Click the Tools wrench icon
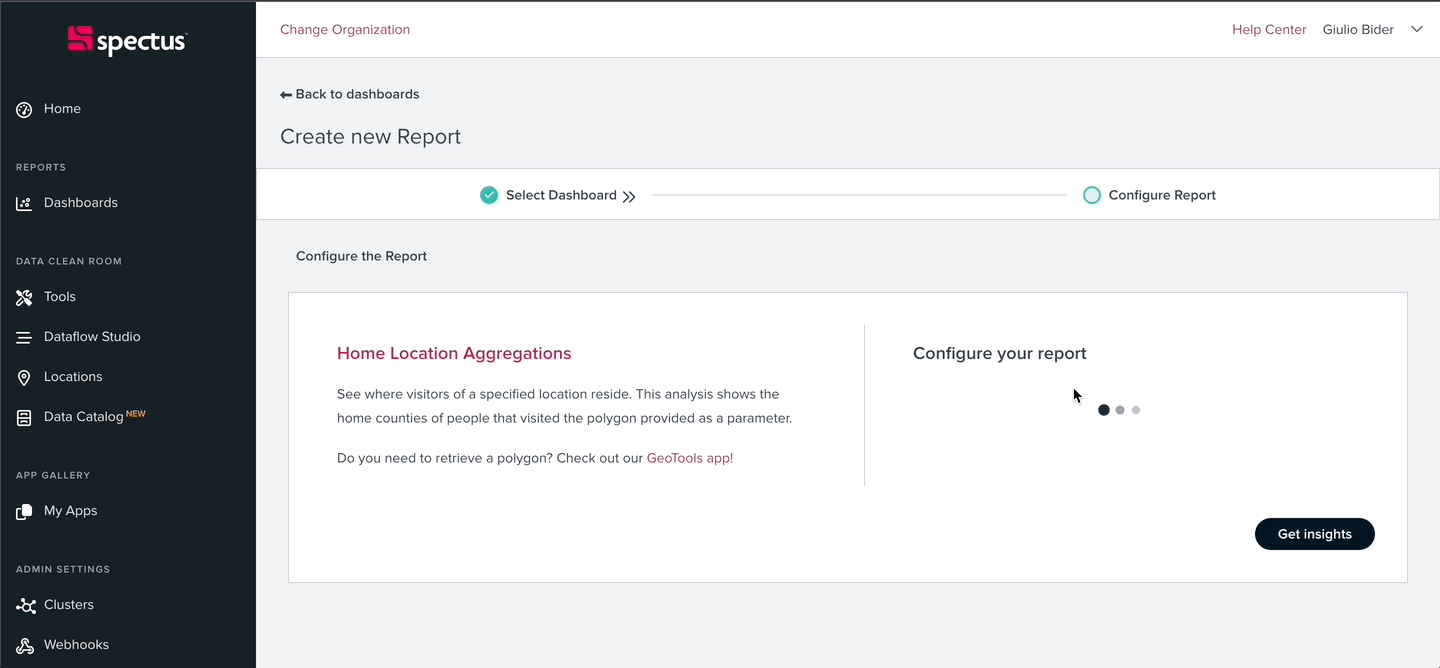This screenshot has width=1440, height=668. tap(24, 297)
